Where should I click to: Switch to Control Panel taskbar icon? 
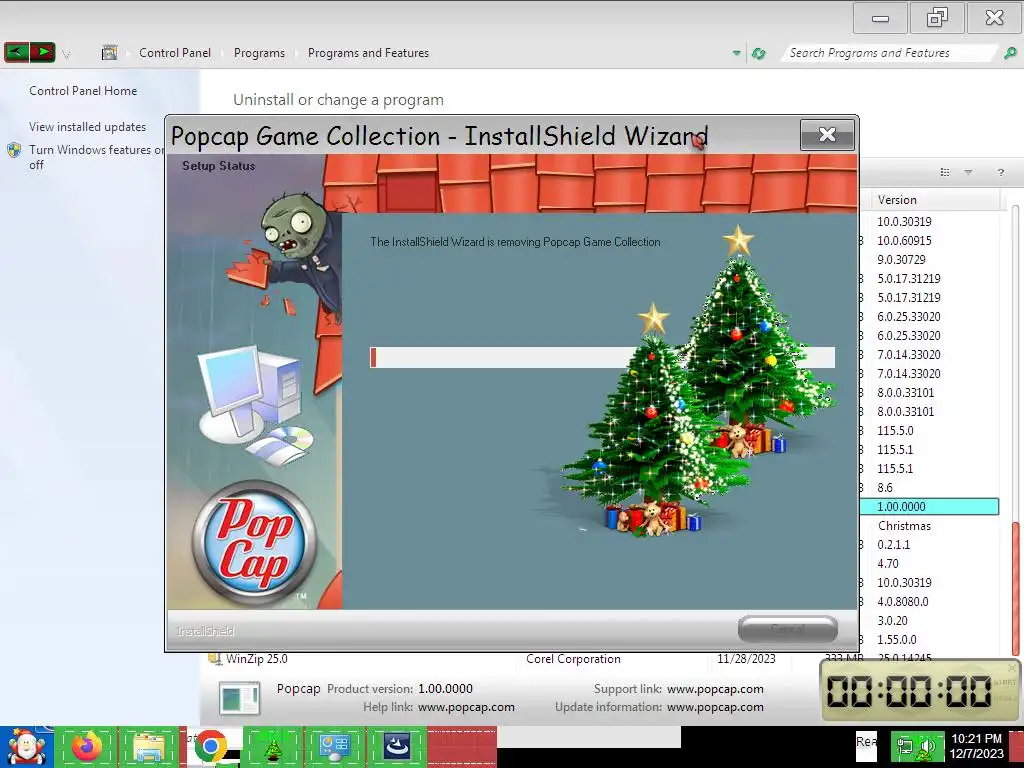334,747
